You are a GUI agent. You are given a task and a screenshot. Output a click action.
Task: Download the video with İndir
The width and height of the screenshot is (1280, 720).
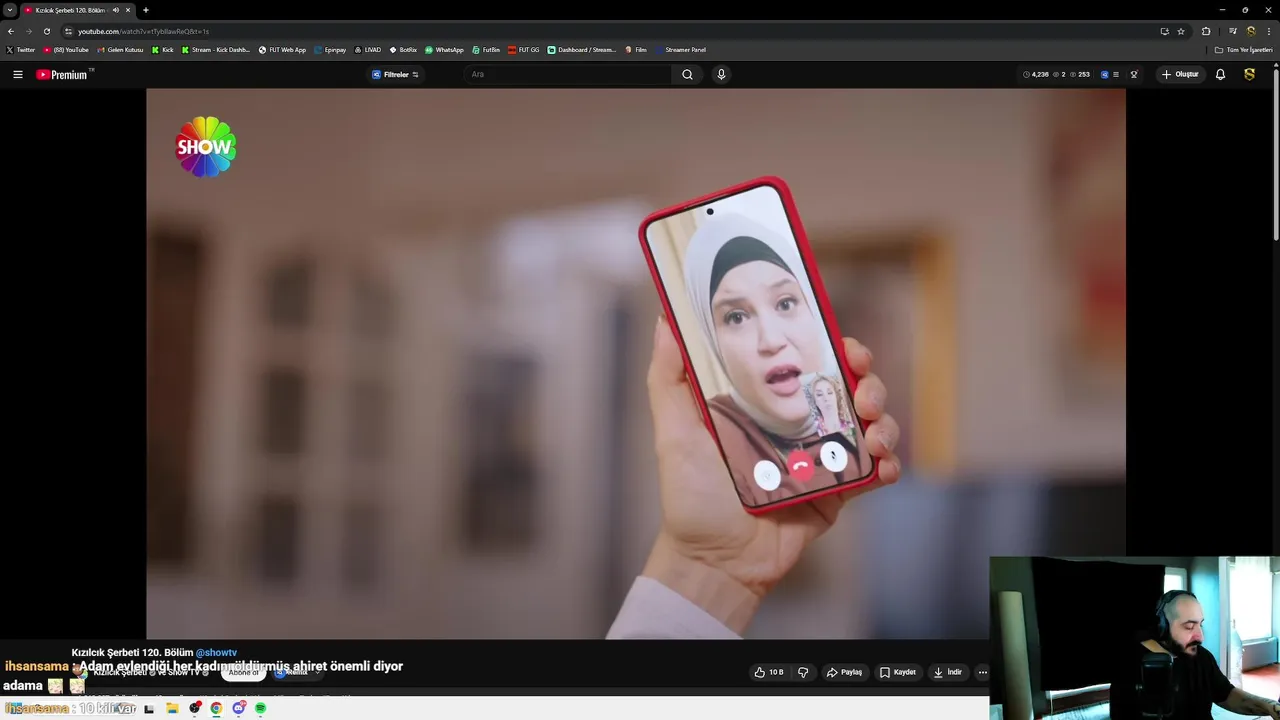click(948, 672)
